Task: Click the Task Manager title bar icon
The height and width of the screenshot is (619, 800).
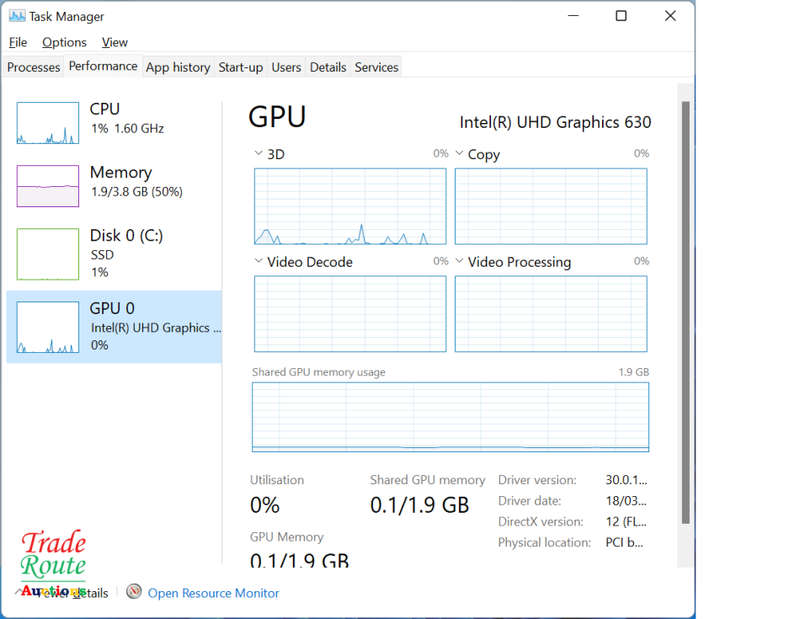Action: tap(17, 16)
